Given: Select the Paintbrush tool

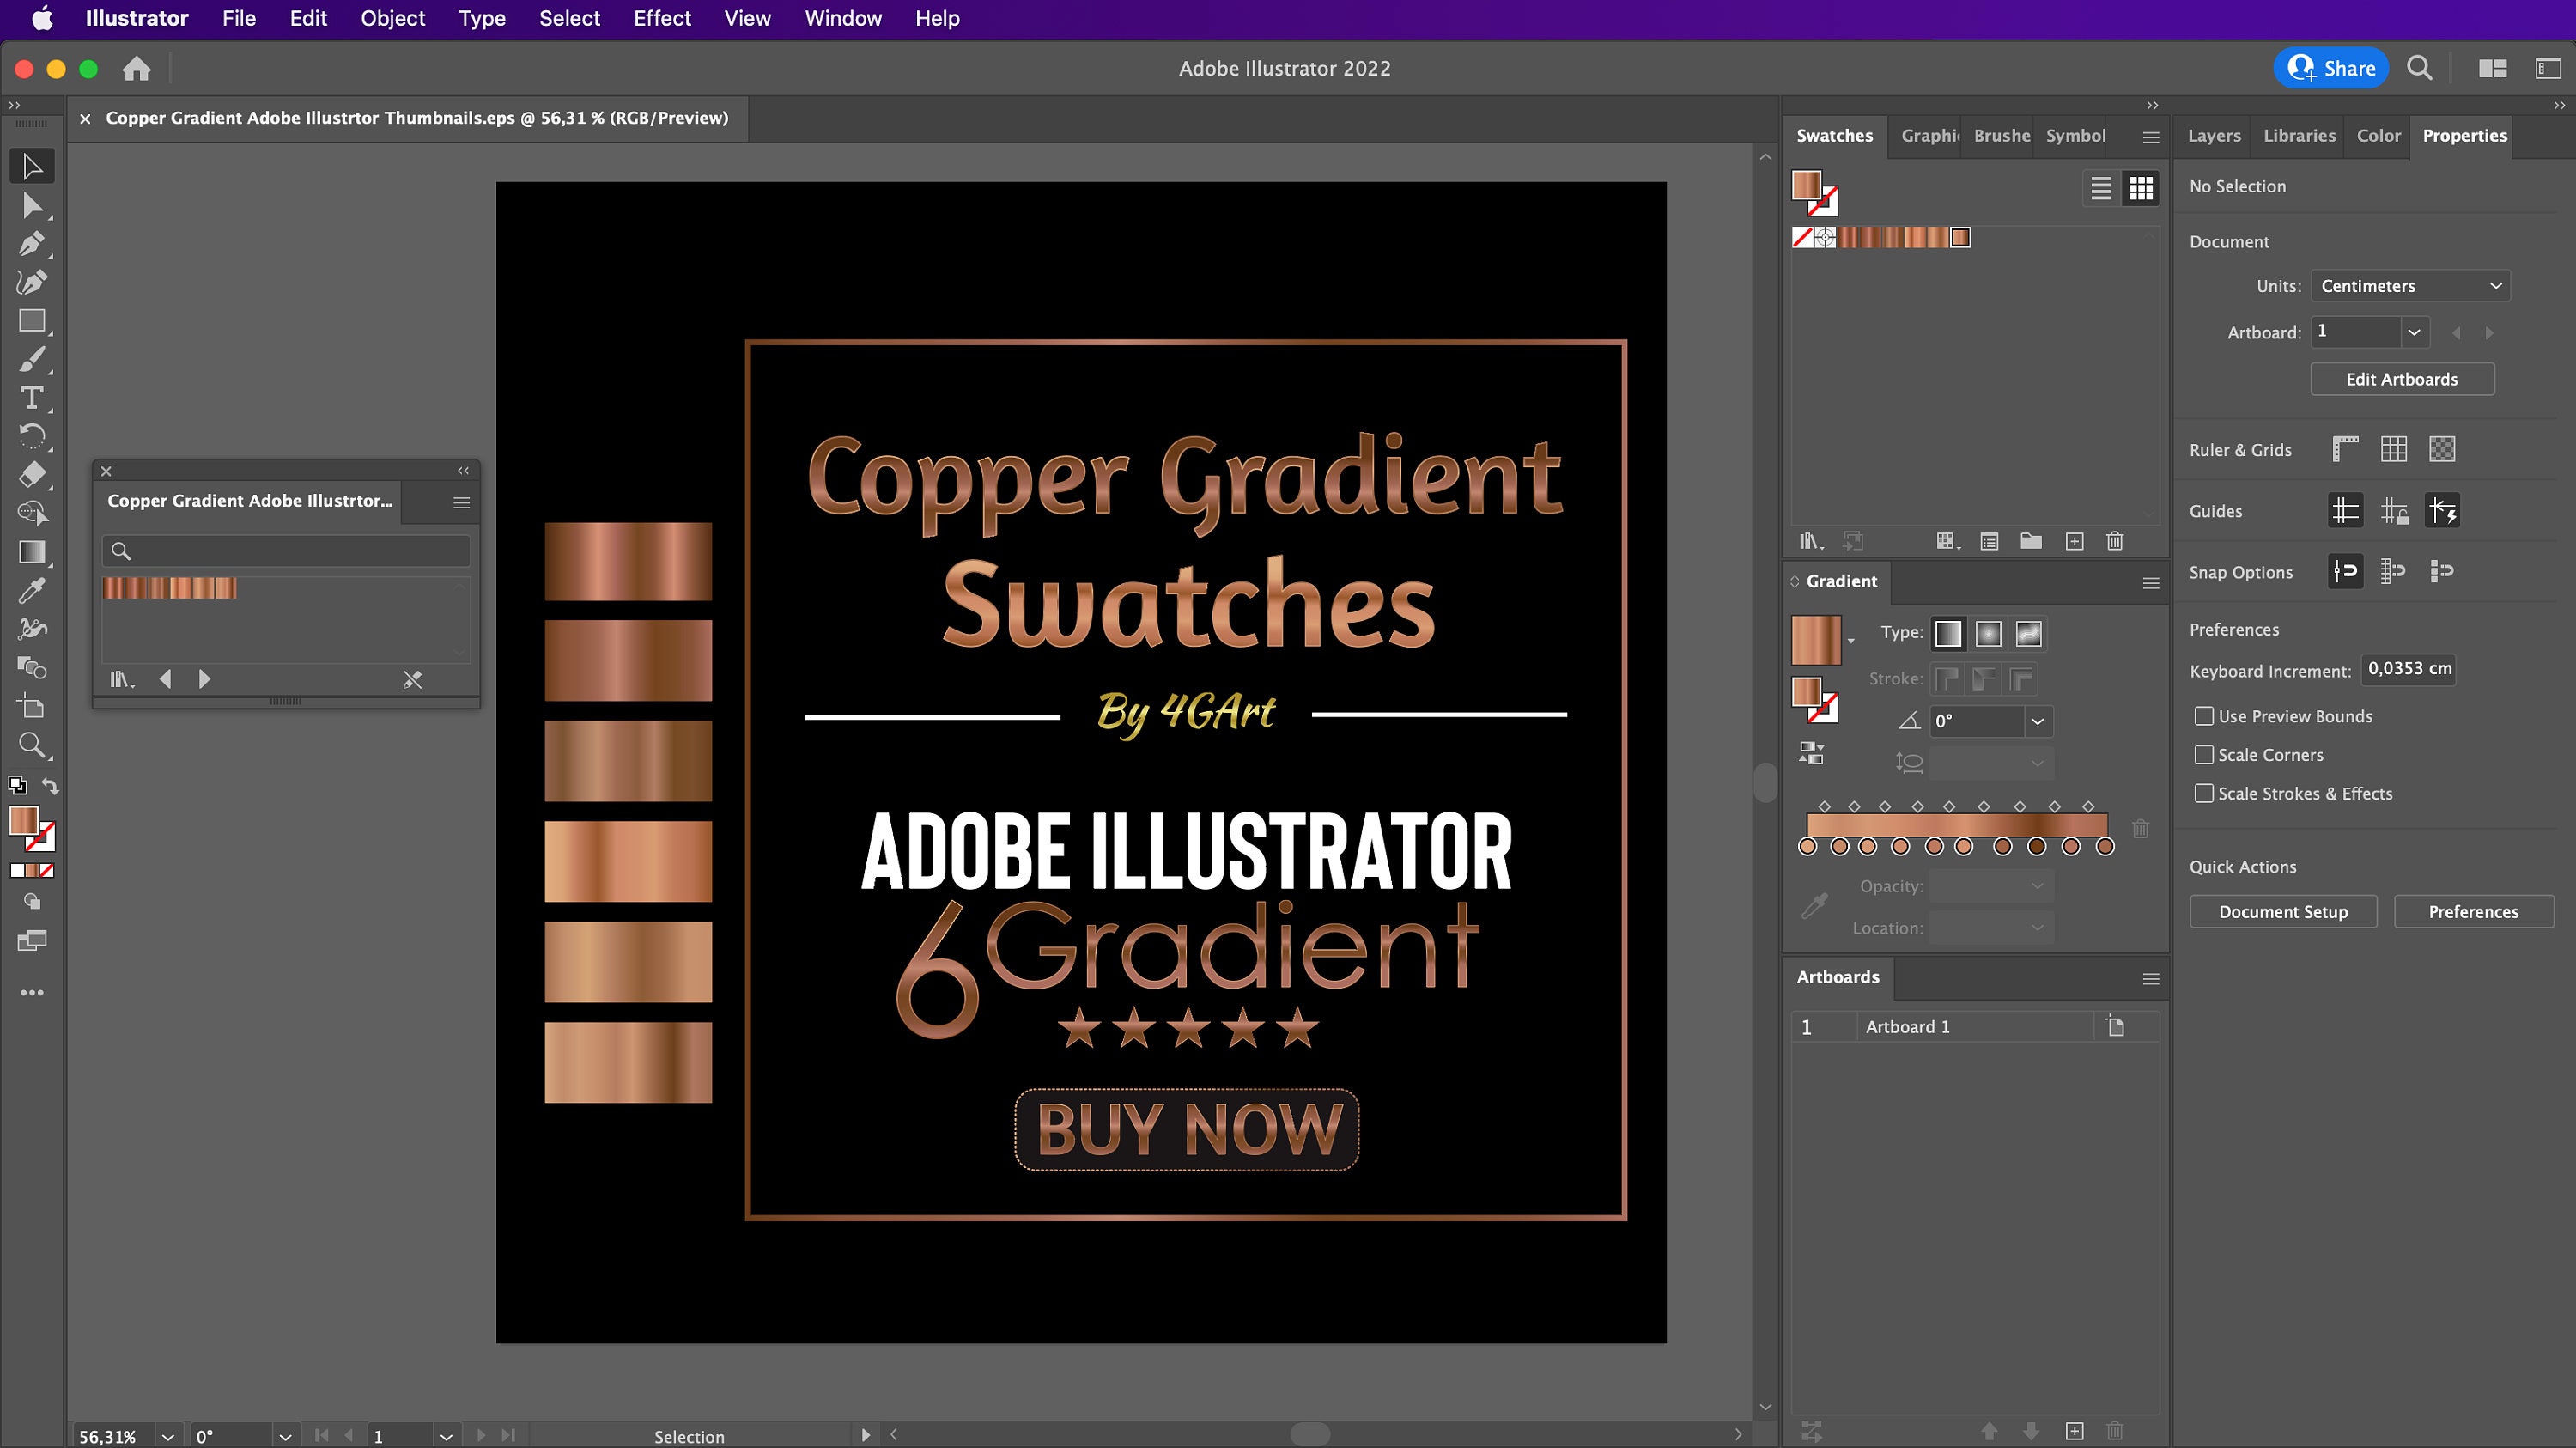Looking at the screenshot, I should tap(33, 360).
